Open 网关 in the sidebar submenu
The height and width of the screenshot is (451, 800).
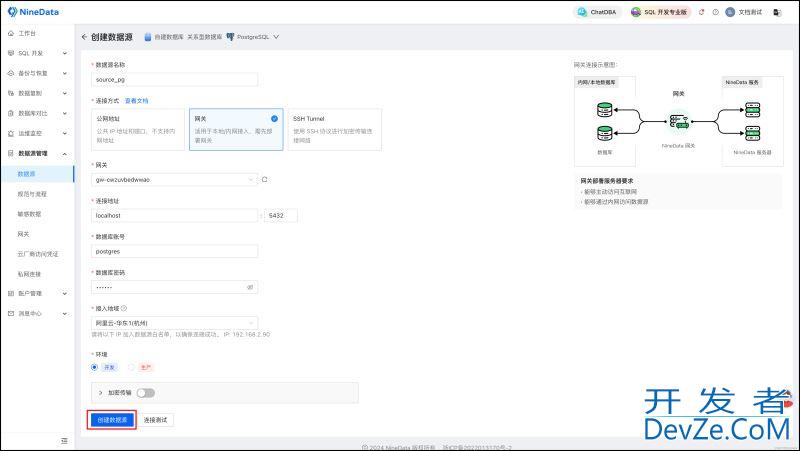pyautogui.click(x=23, y=234)
